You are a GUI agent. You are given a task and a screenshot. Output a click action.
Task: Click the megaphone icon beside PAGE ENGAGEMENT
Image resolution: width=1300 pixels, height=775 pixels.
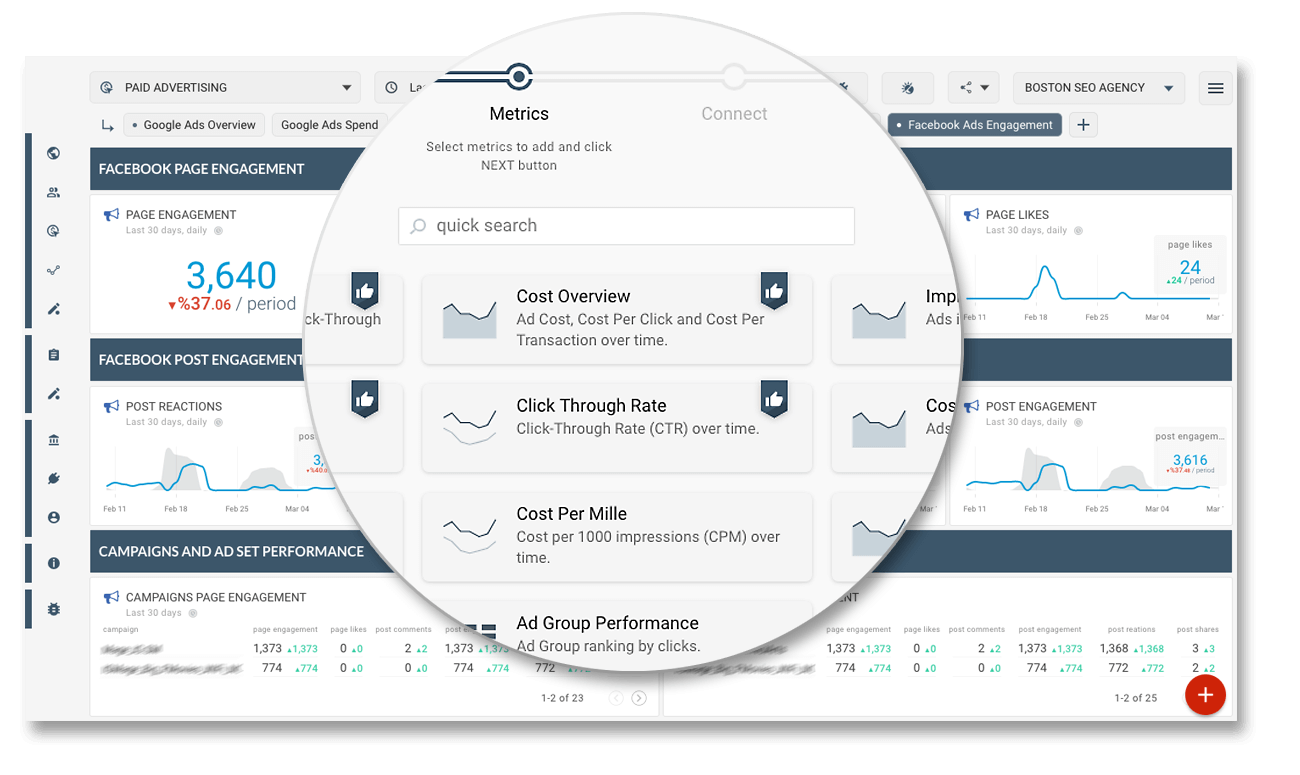(x=112, y=214)
